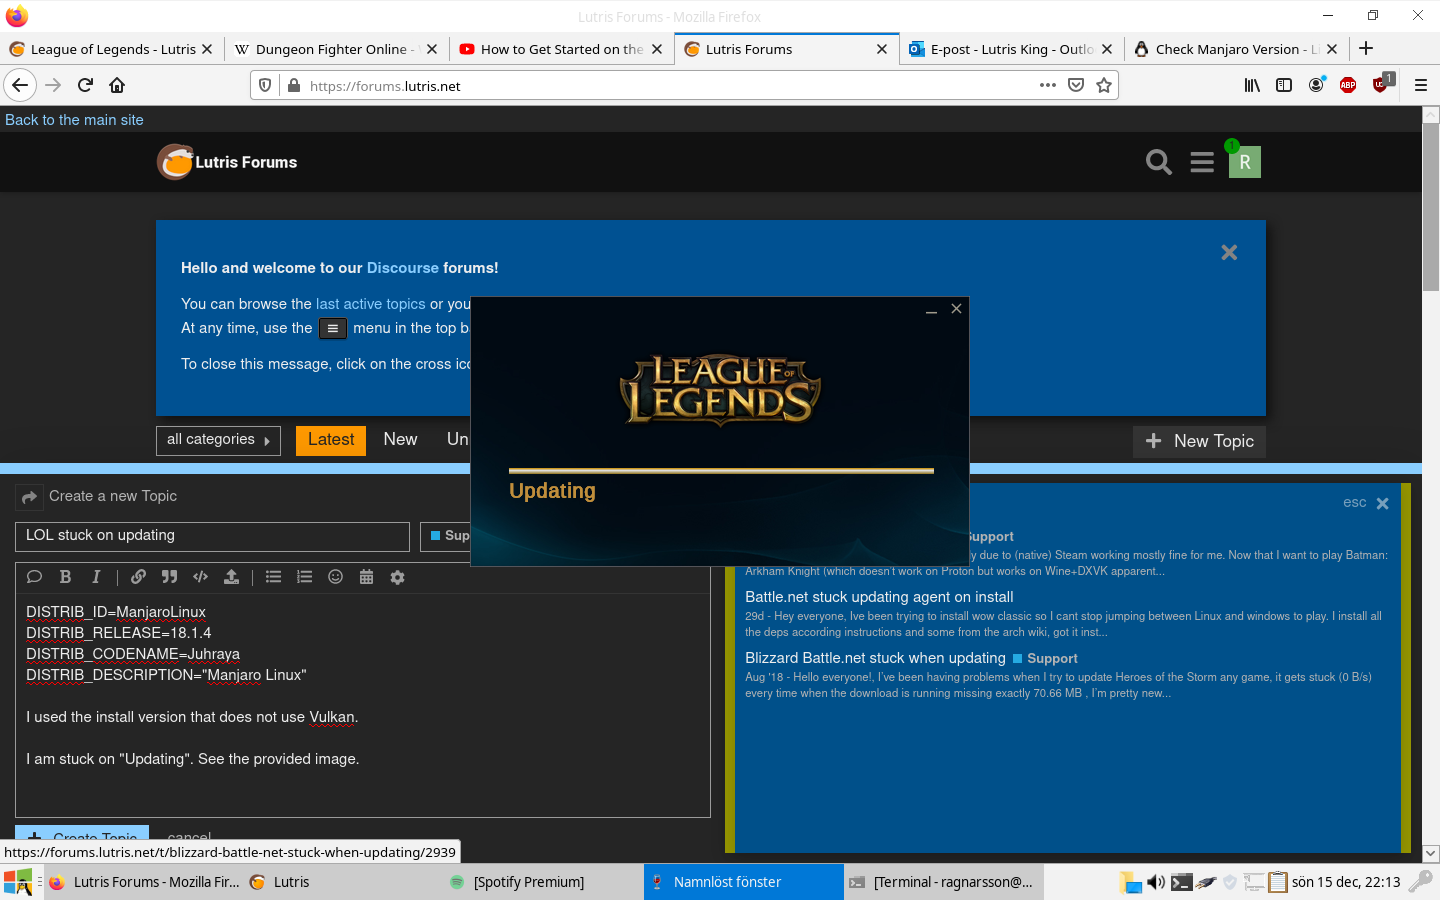
Task: Open the page actions three-dots menu
Action: click(x=1048, y=86)
